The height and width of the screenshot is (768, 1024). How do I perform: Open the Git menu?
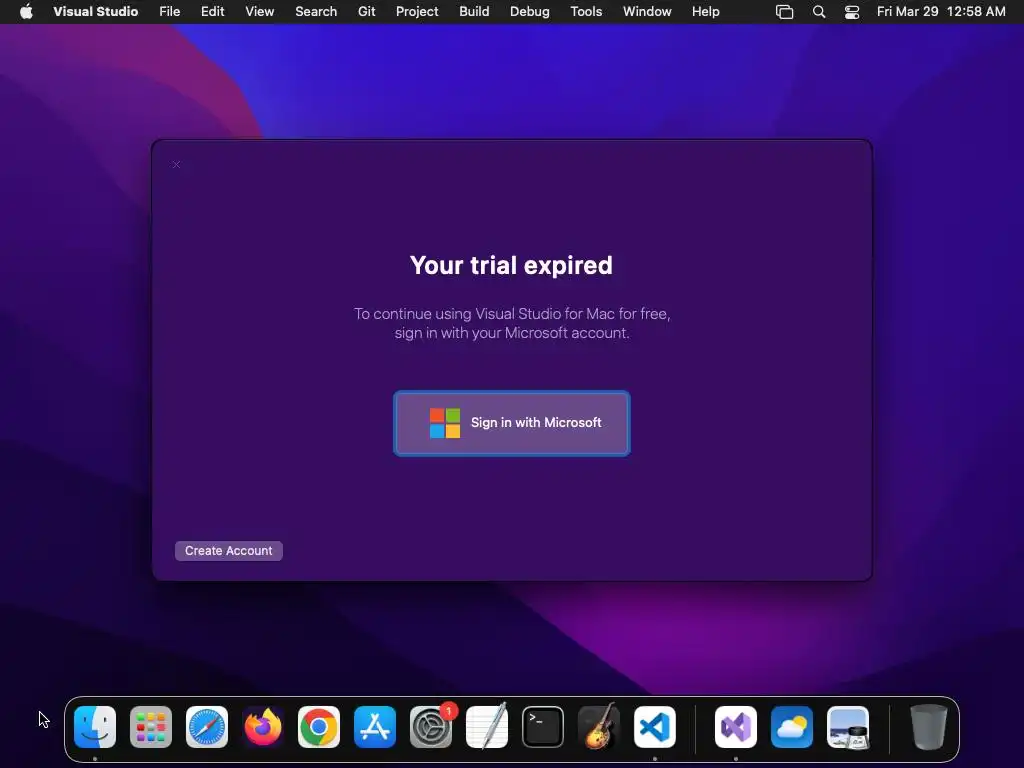[366, 12]
